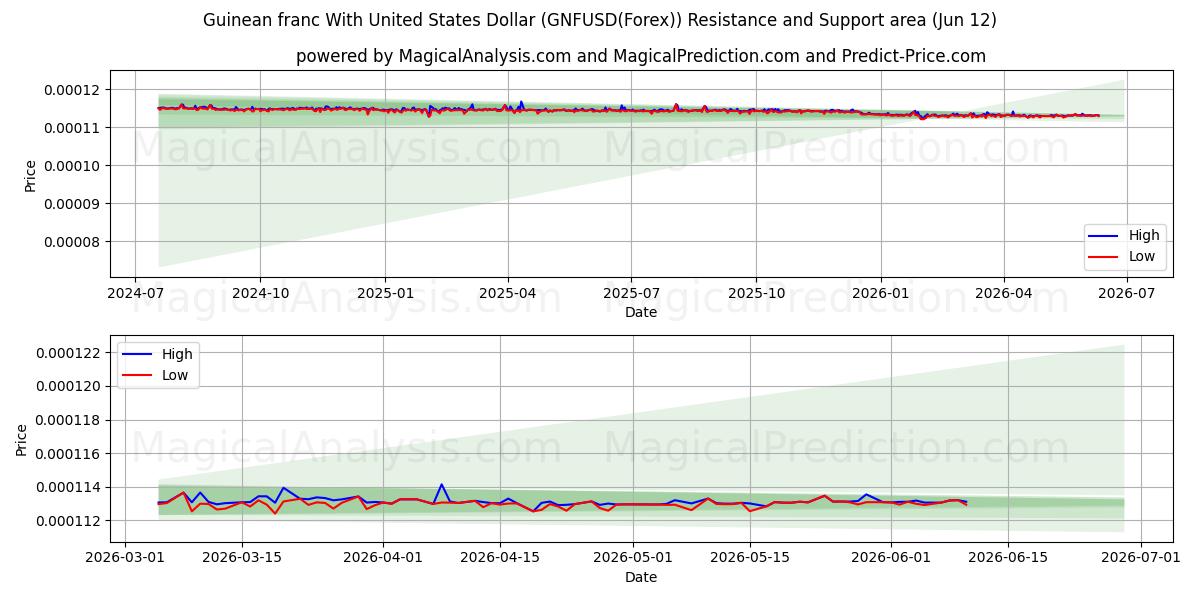This screenshot has width=1200, height=600.
Task: Click the 2026-07-01 tick label
Action: click(x=1141, y=558)
